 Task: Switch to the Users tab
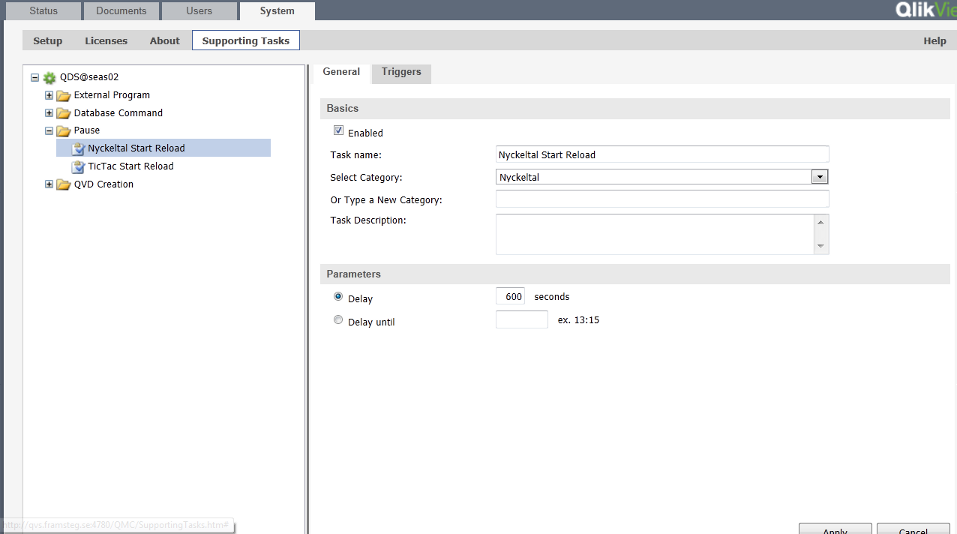click(199, 10)
